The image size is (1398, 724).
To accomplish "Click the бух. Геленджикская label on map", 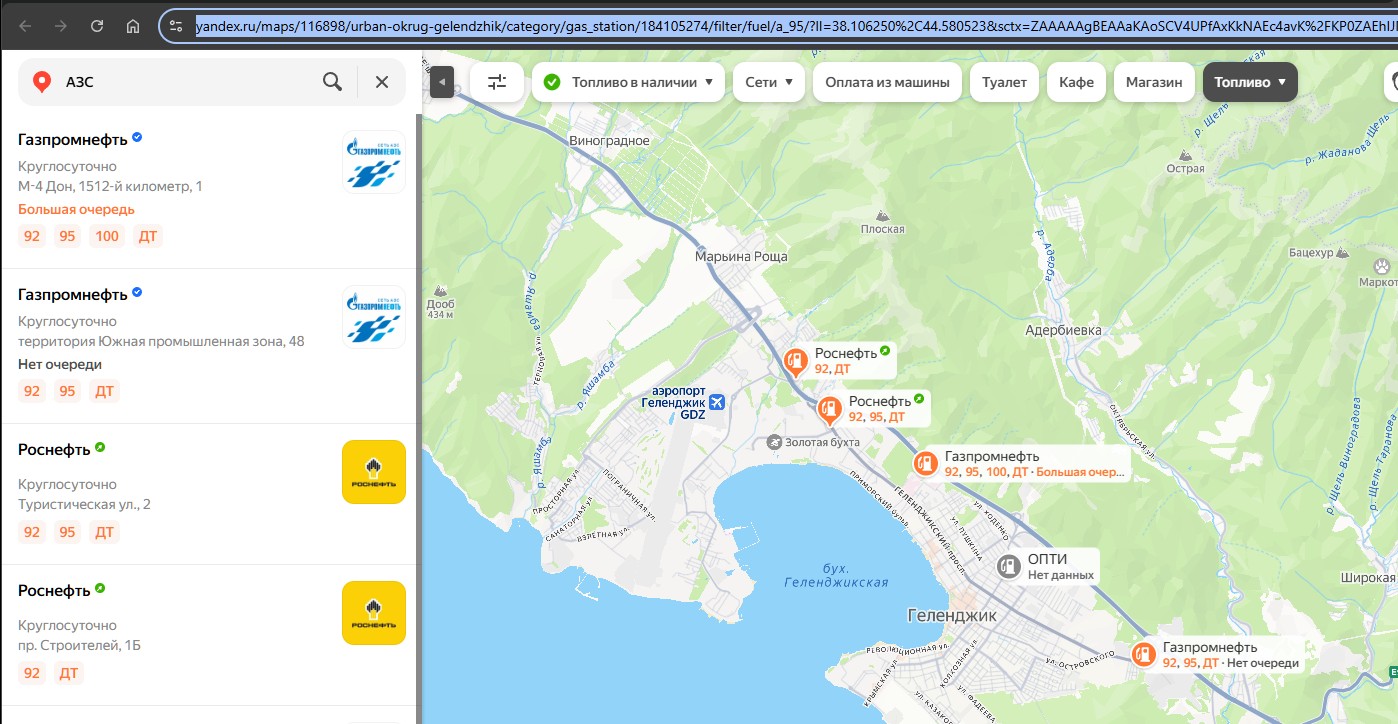I will [836, 575].
